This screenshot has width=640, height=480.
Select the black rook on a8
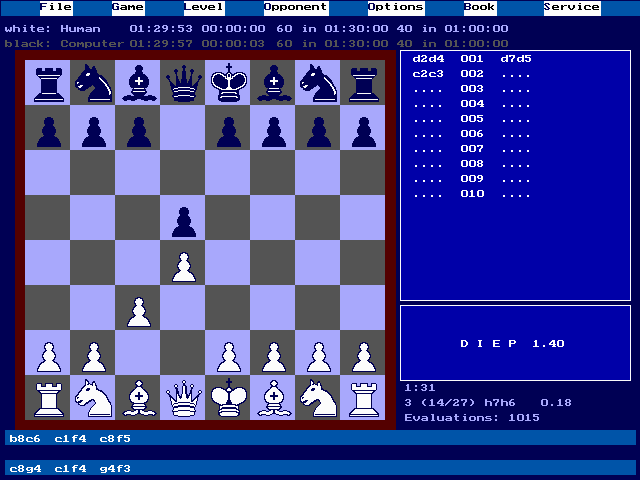coord(49,84)
